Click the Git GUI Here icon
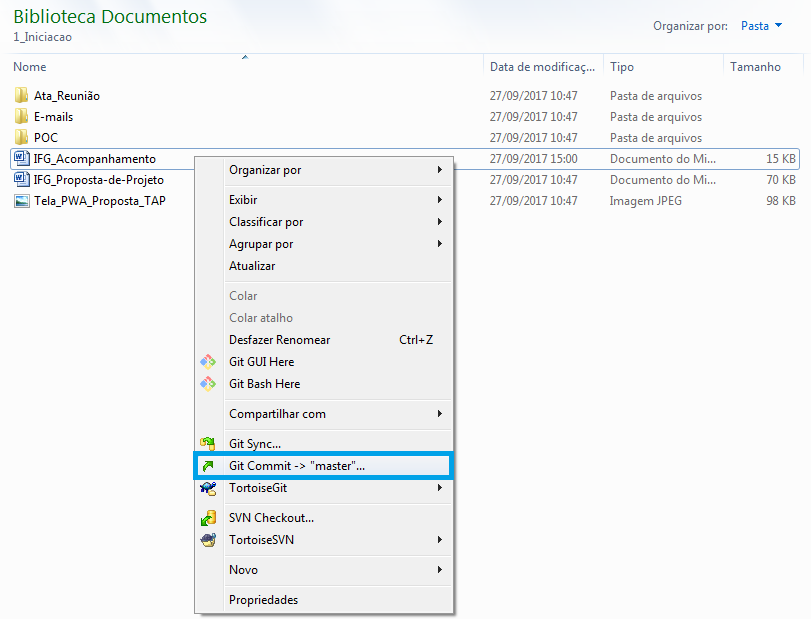Image resolution: width=811 pixels, height=619 pixels. 208,362
